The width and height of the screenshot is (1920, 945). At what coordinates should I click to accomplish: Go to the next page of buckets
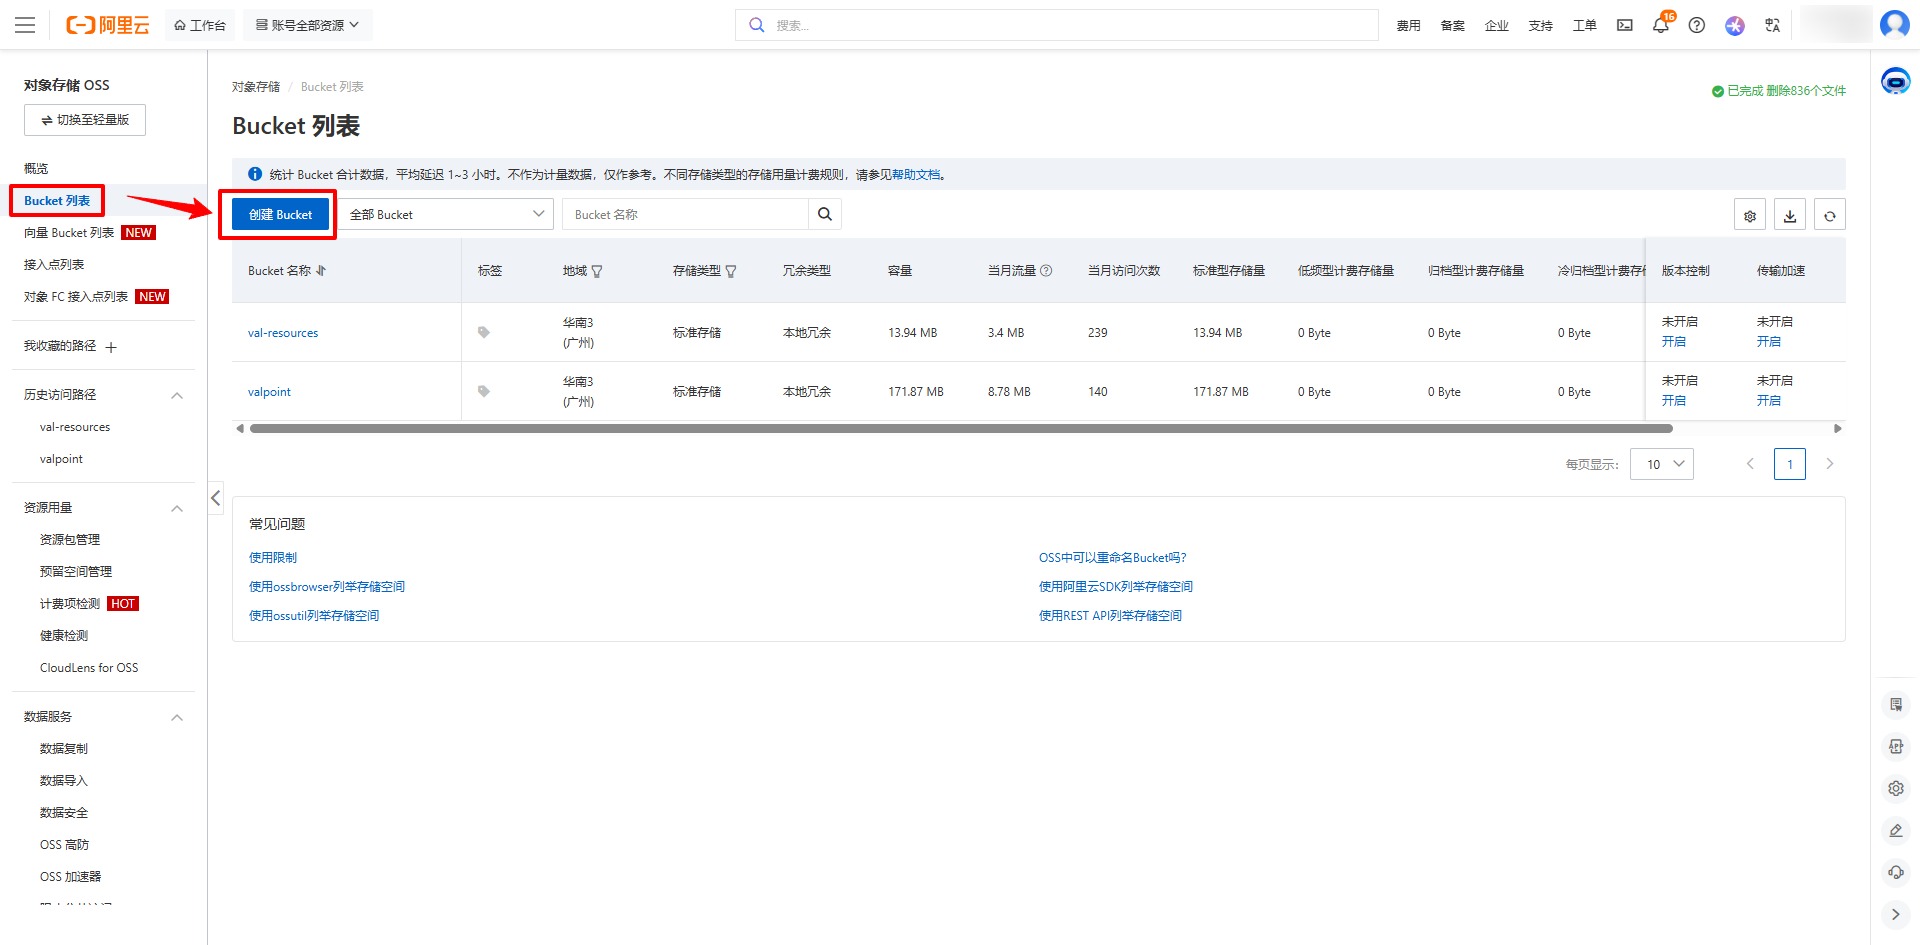(1830, 464)
